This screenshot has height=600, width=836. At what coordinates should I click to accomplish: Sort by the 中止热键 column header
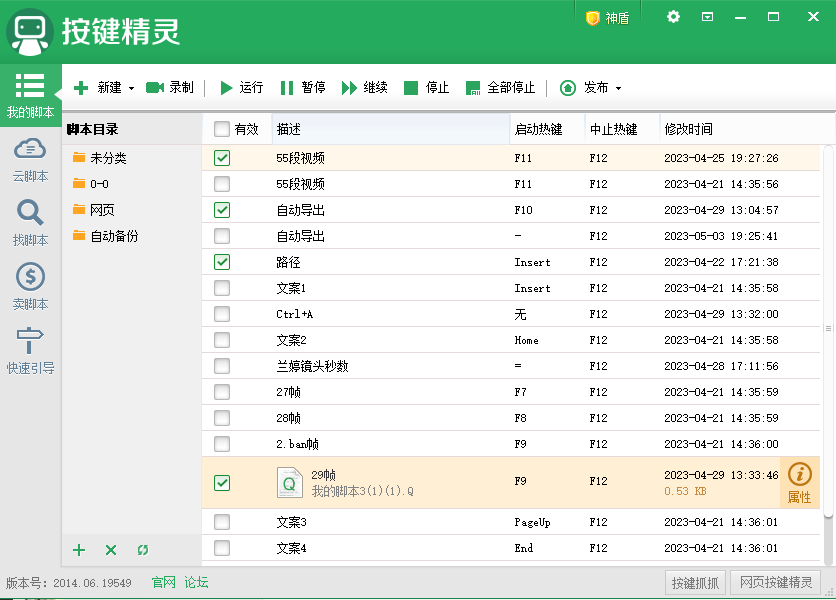[622, 129]
